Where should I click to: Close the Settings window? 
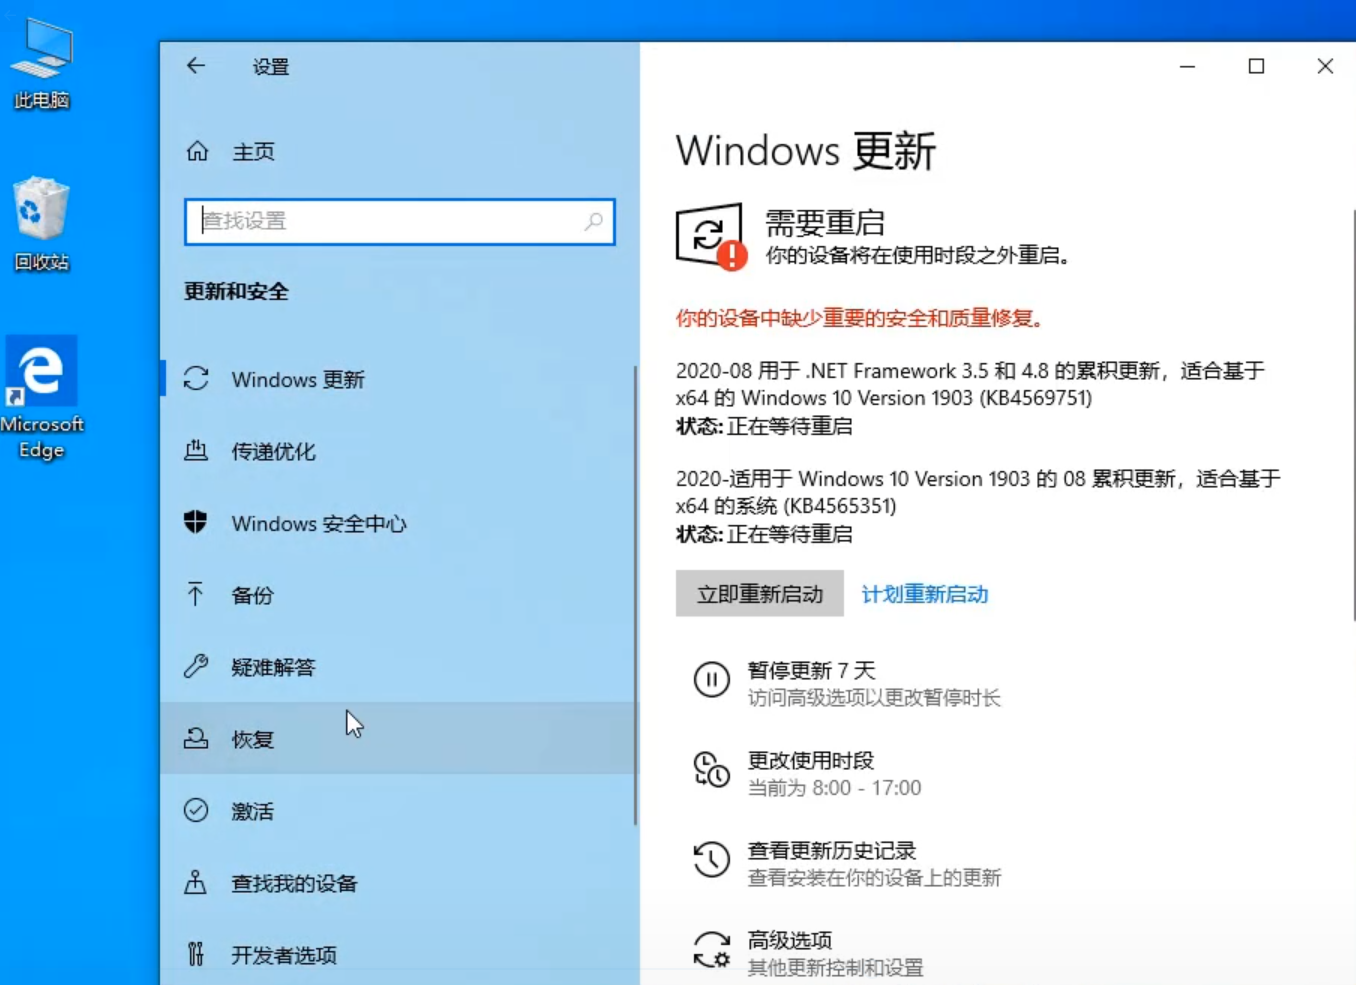click(x=1325, y=66)
